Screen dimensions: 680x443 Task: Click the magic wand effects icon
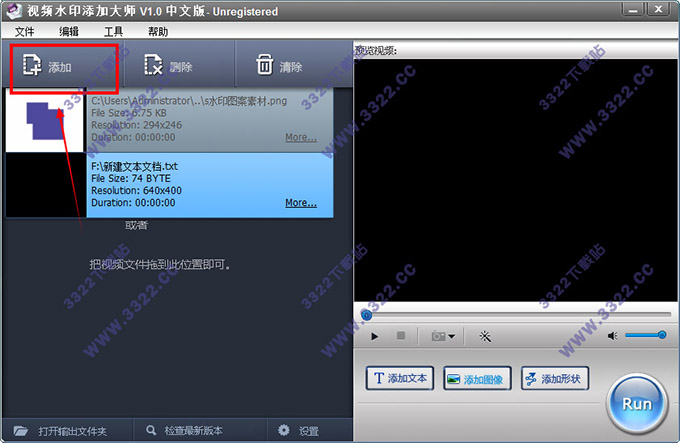pyautogui.click(x=485, y=336)
